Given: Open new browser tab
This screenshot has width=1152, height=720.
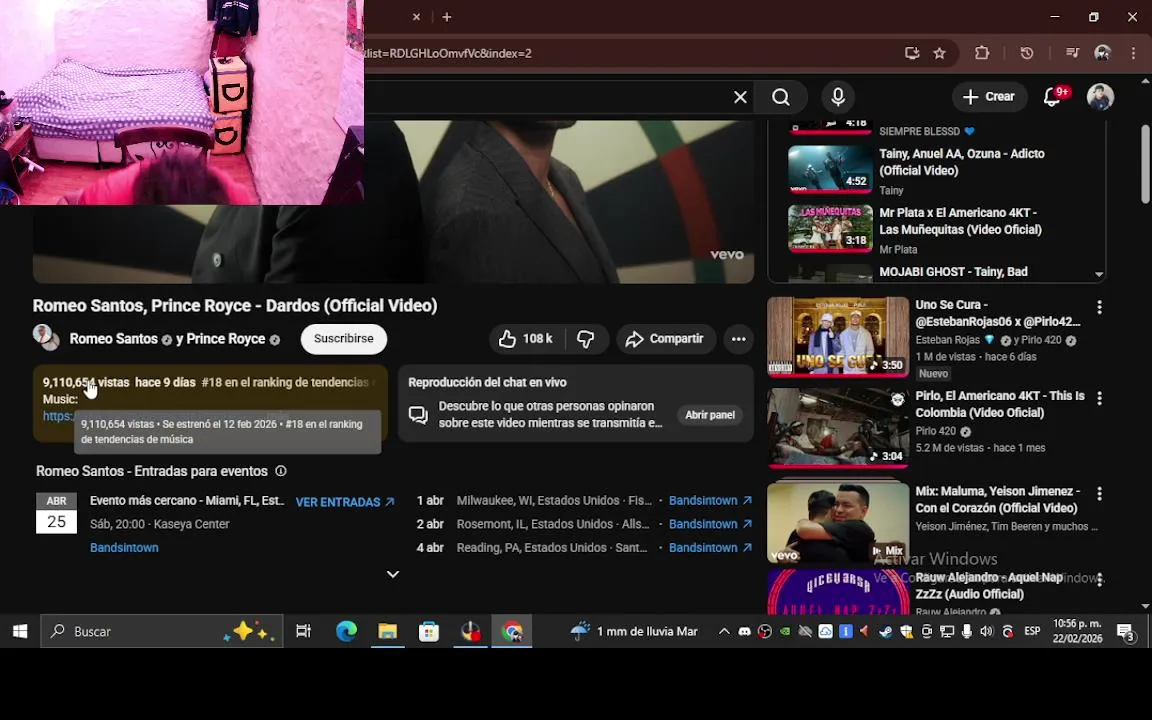Looking at the screenshot, I should tap(447, 17).
